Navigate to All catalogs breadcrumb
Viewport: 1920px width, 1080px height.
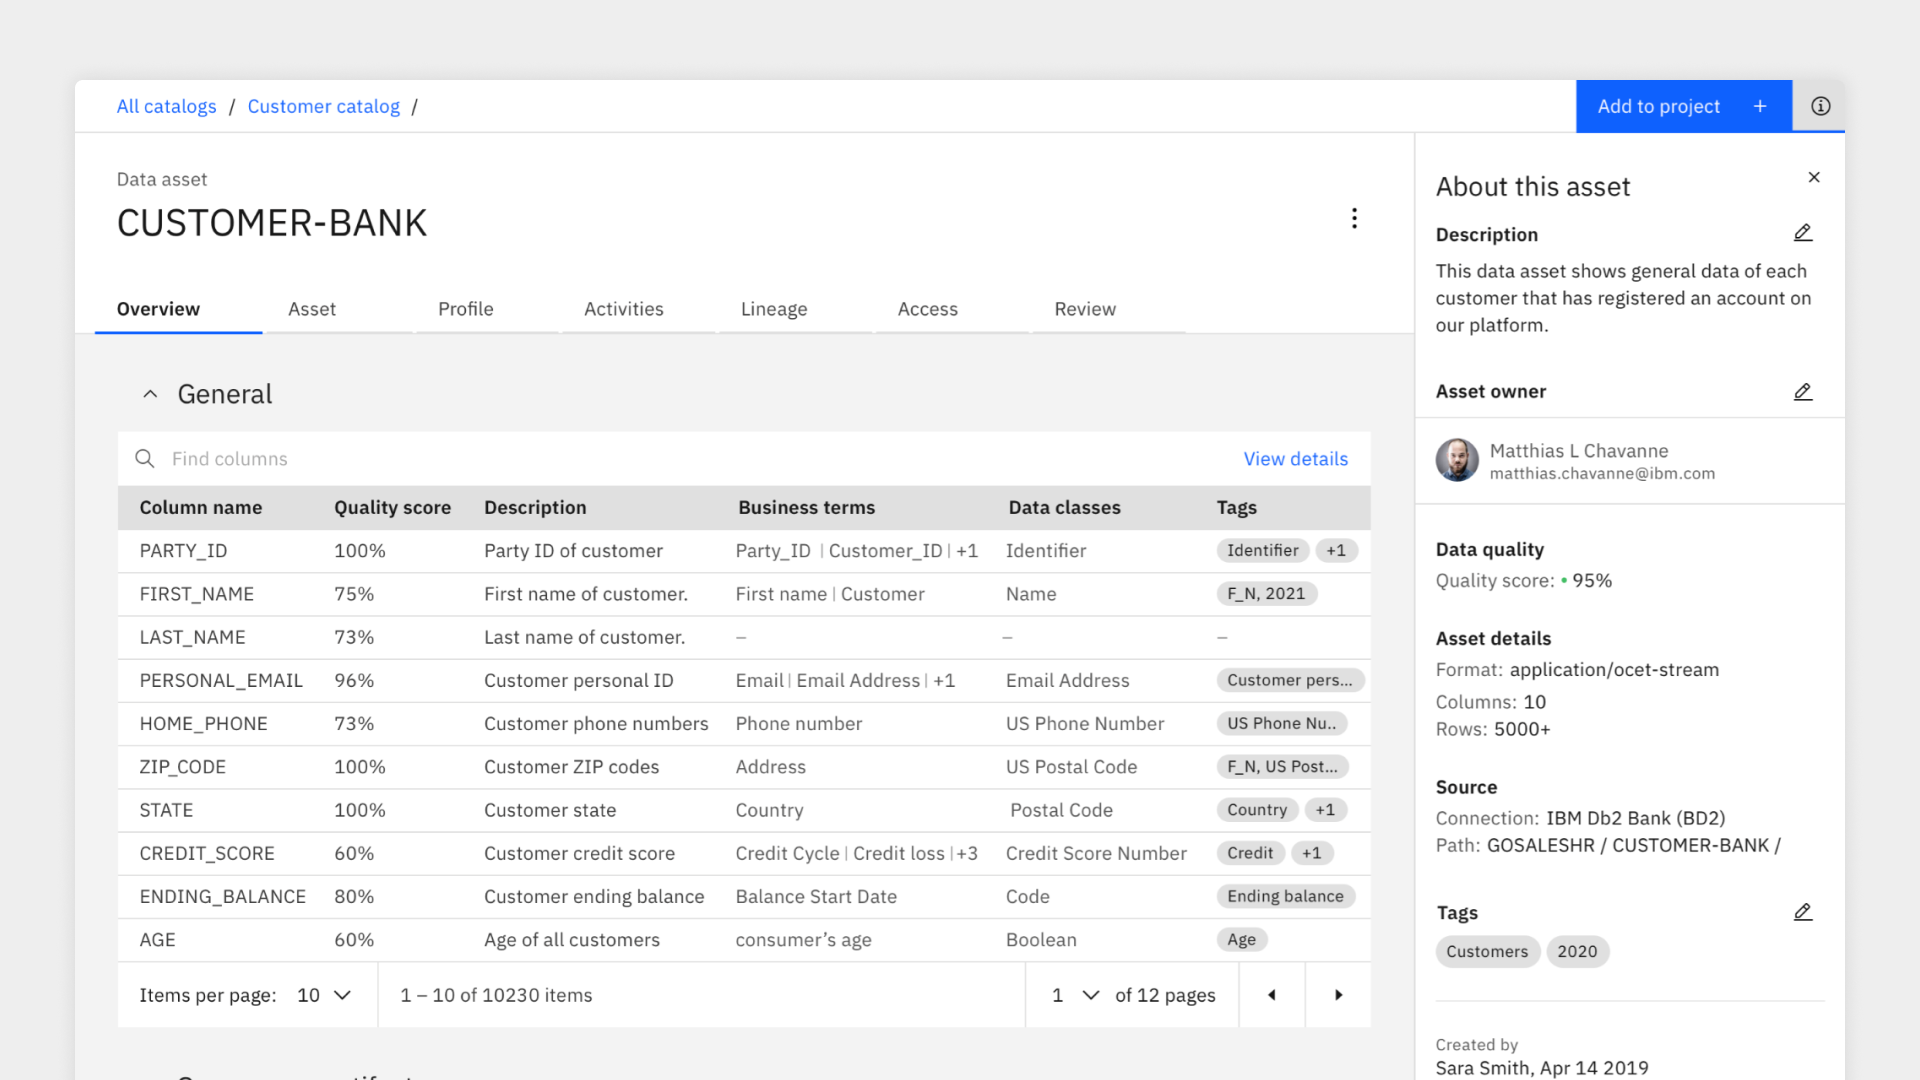(x=166, y=106)
